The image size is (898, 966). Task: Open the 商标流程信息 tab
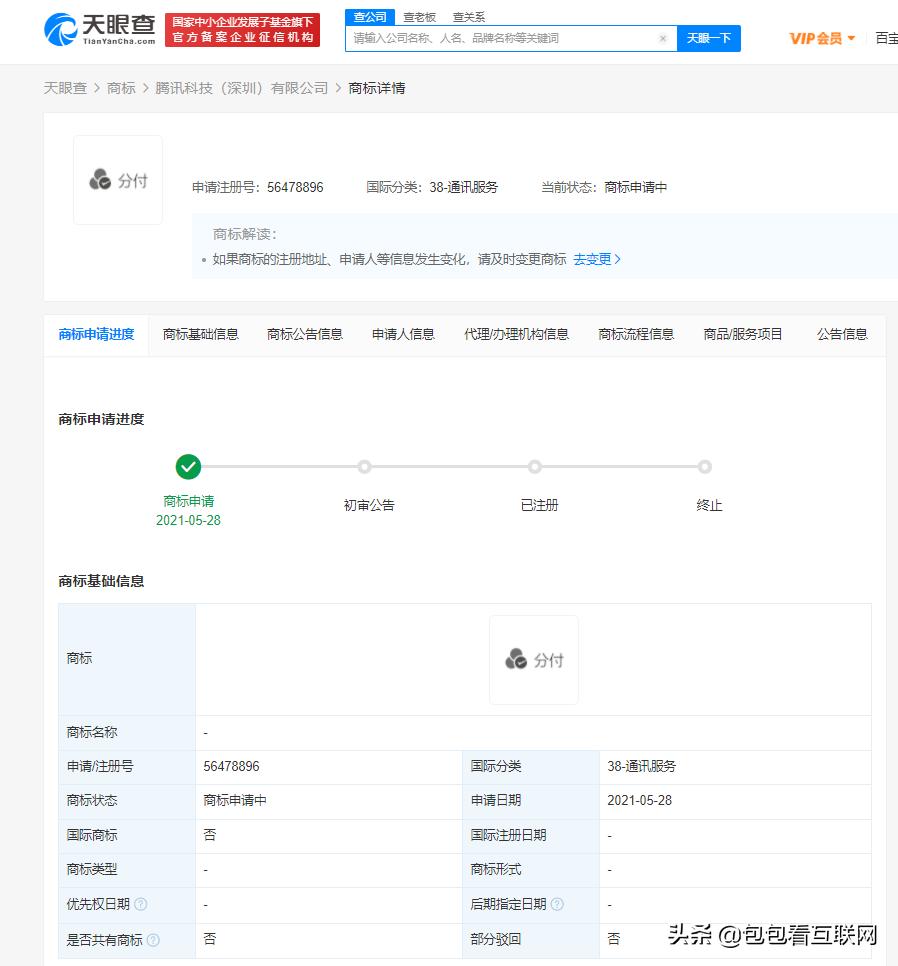636,335
